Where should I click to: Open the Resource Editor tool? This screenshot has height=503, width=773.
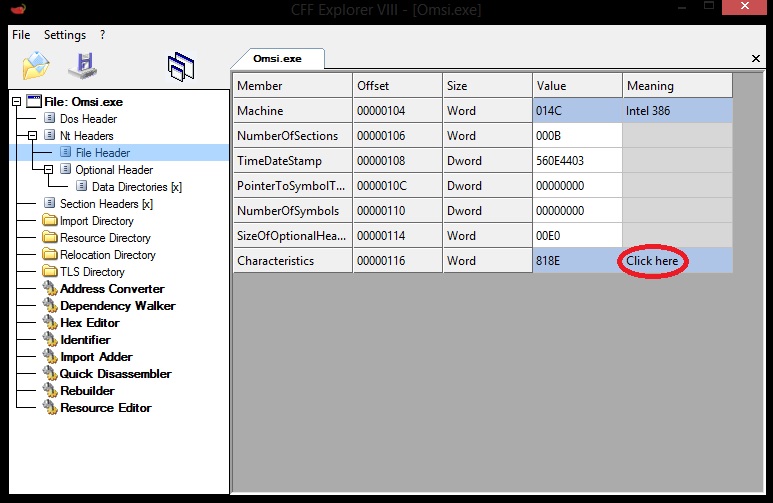105,408
